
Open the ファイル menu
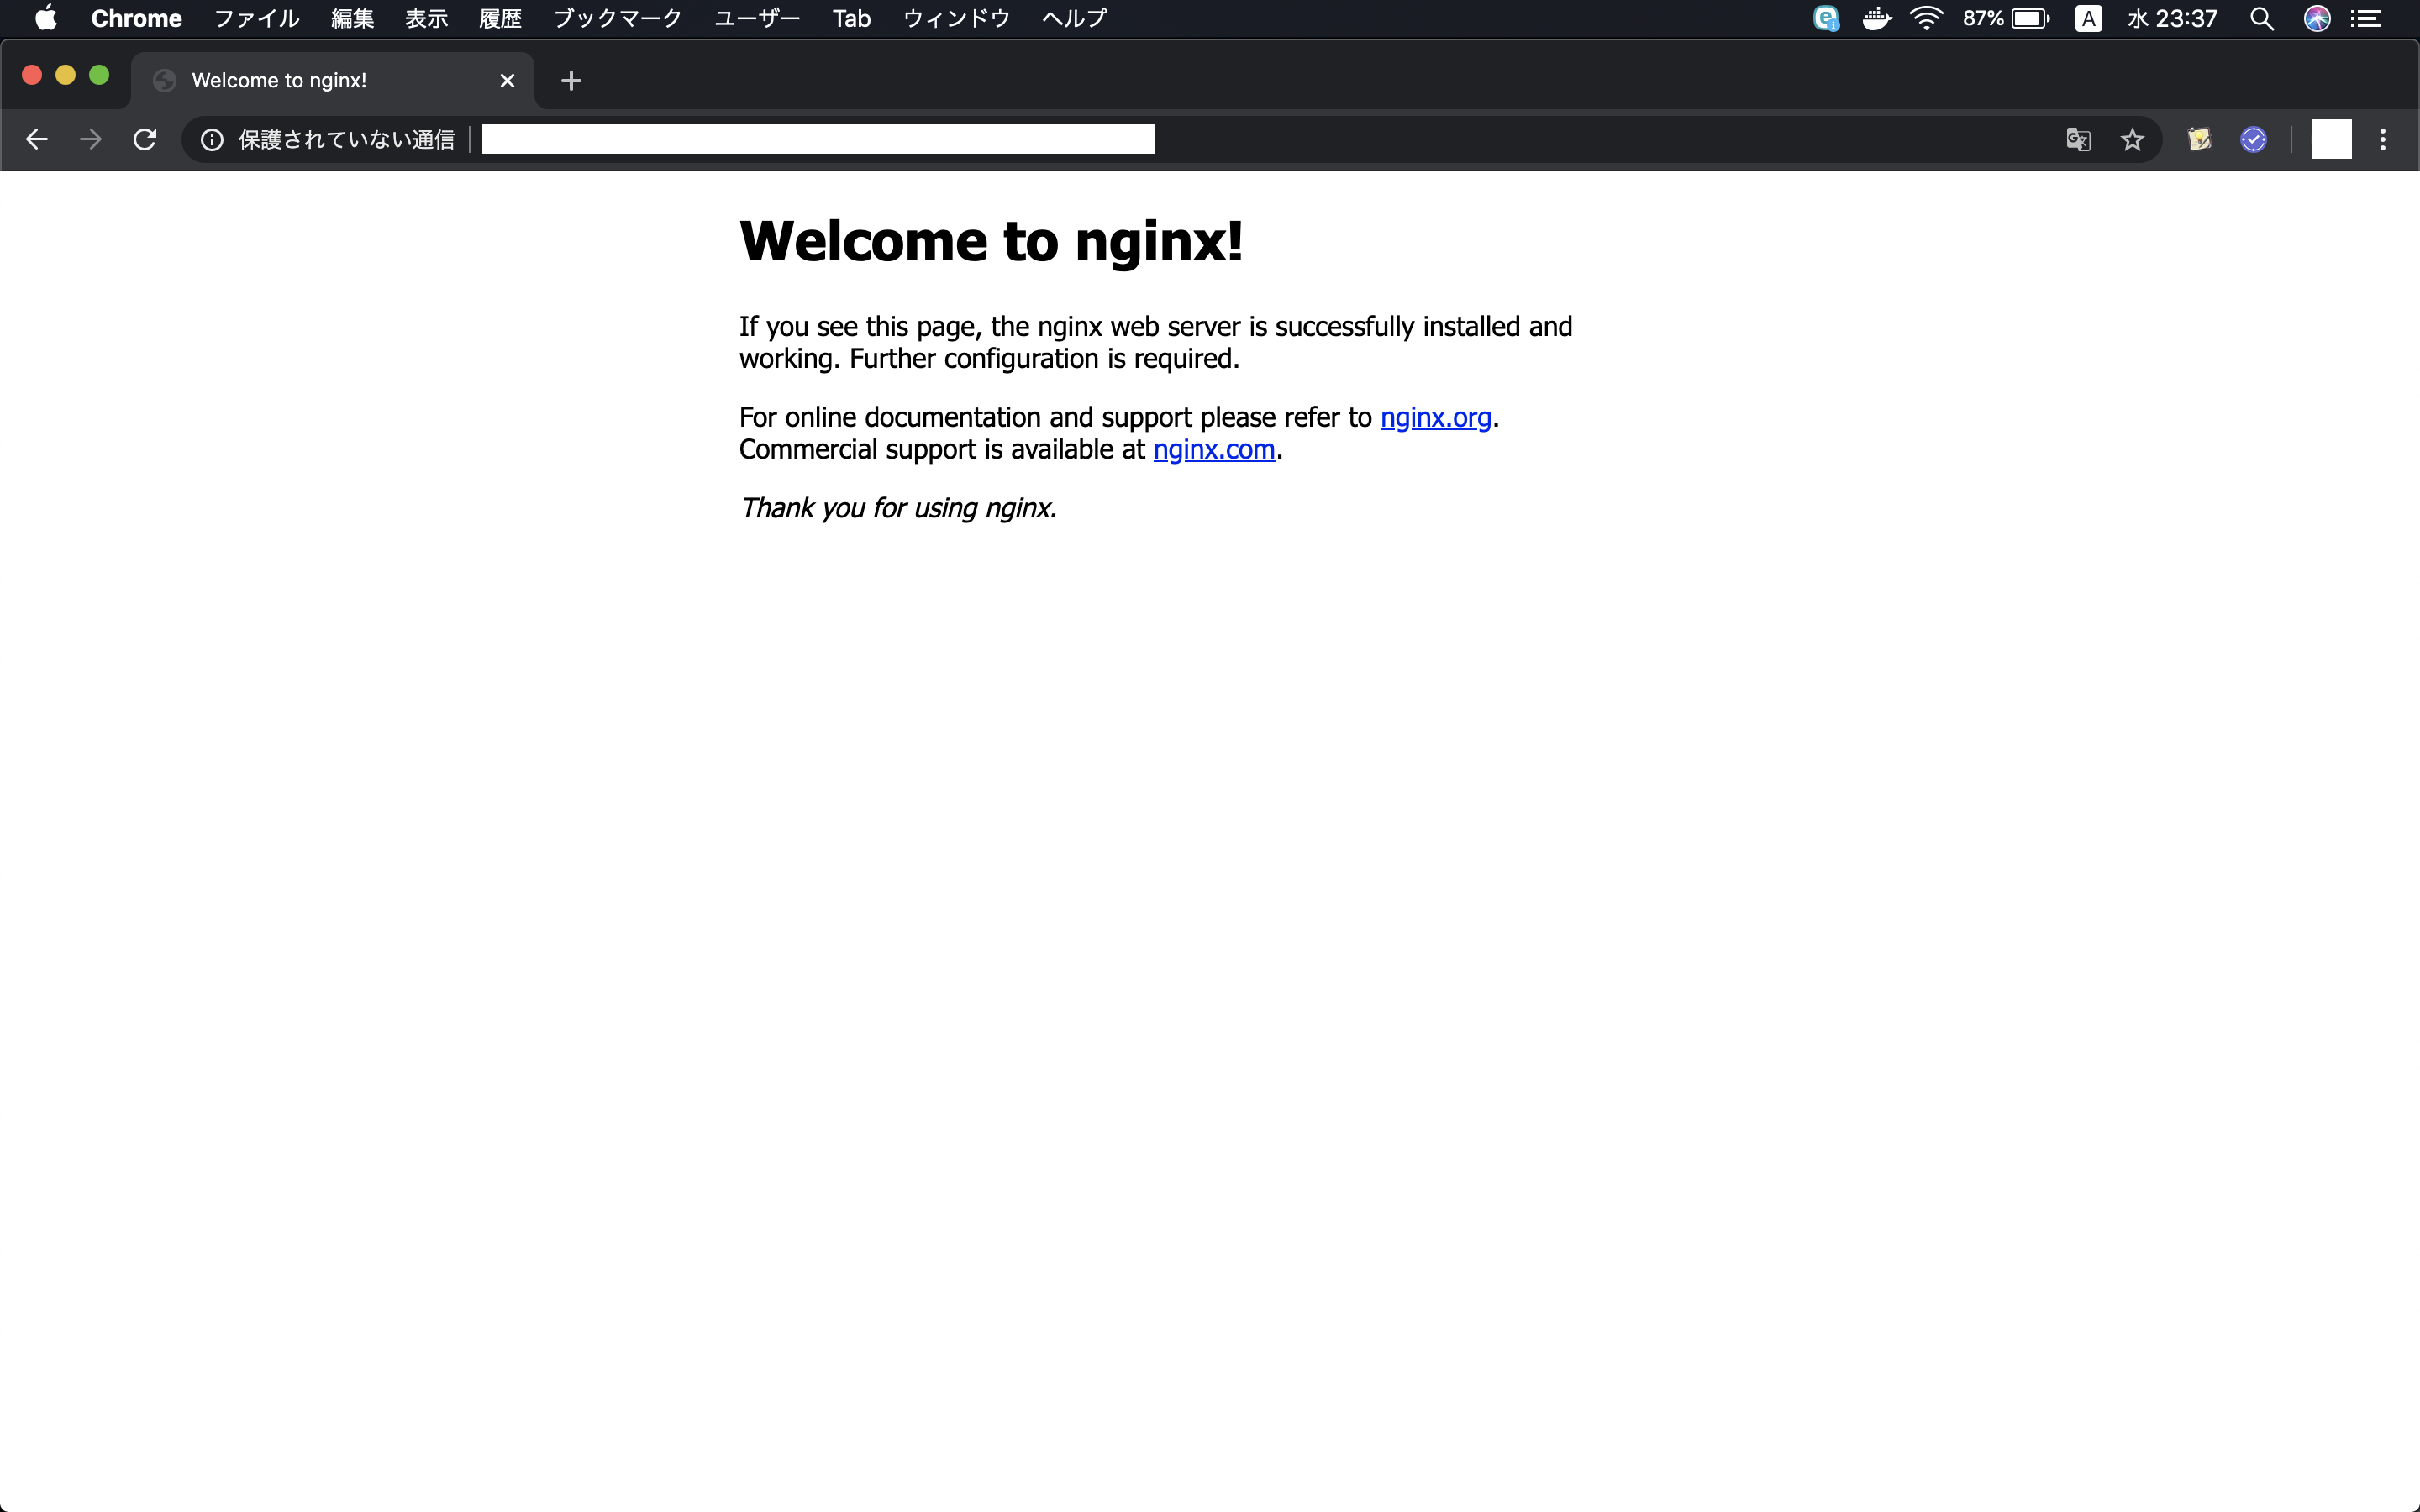257,18
